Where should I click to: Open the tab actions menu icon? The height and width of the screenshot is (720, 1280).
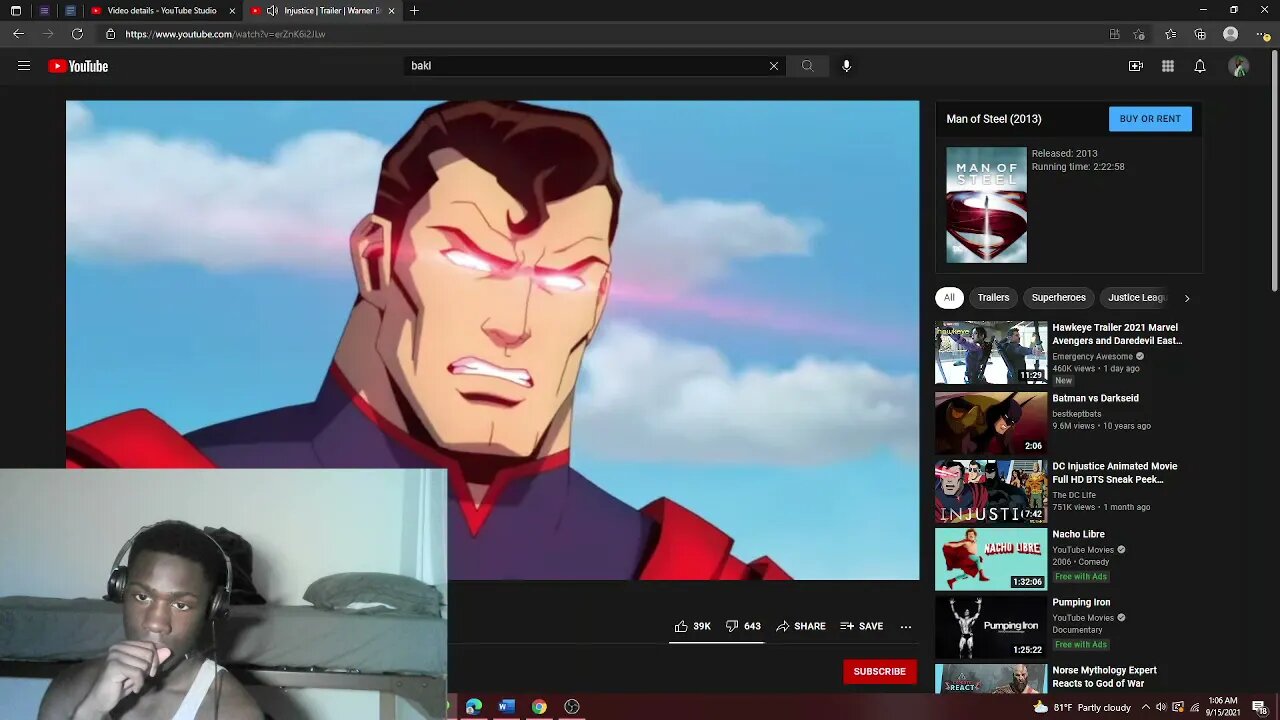tap(16, 11)
